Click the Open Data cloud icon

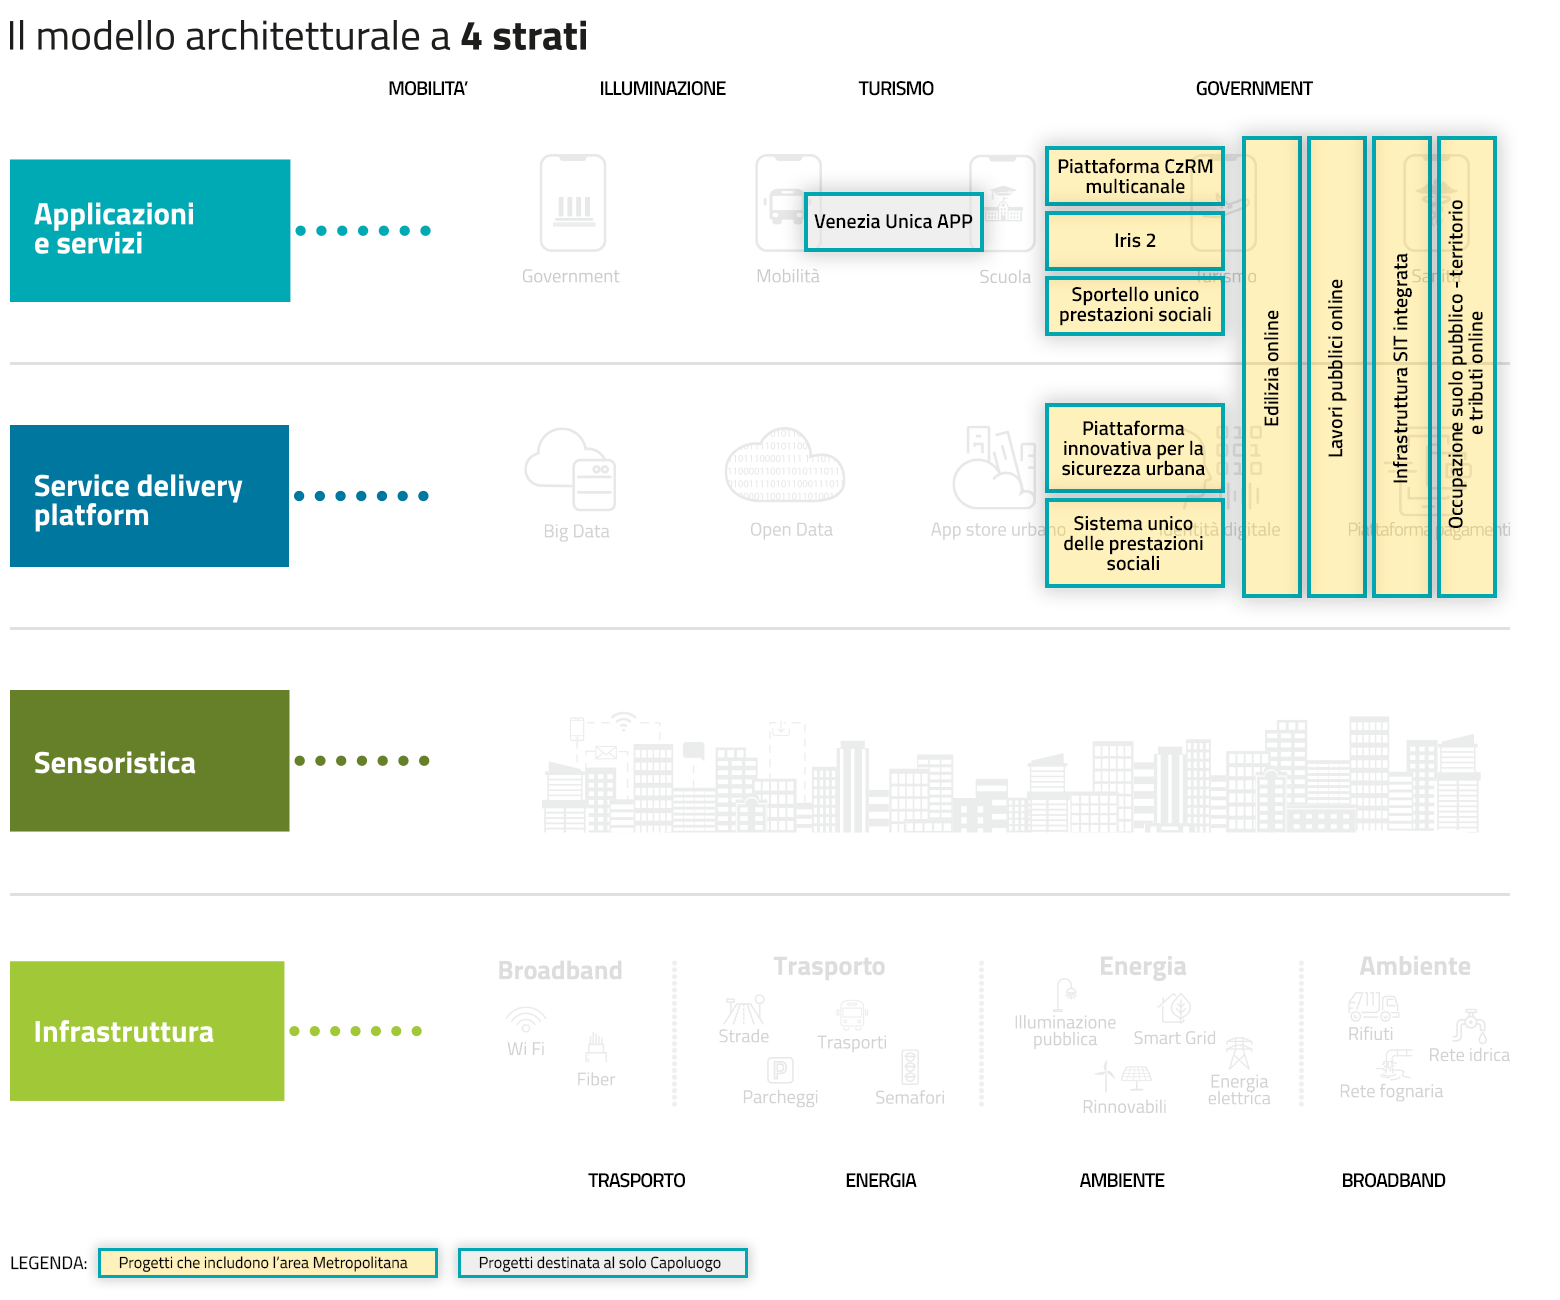785,466
